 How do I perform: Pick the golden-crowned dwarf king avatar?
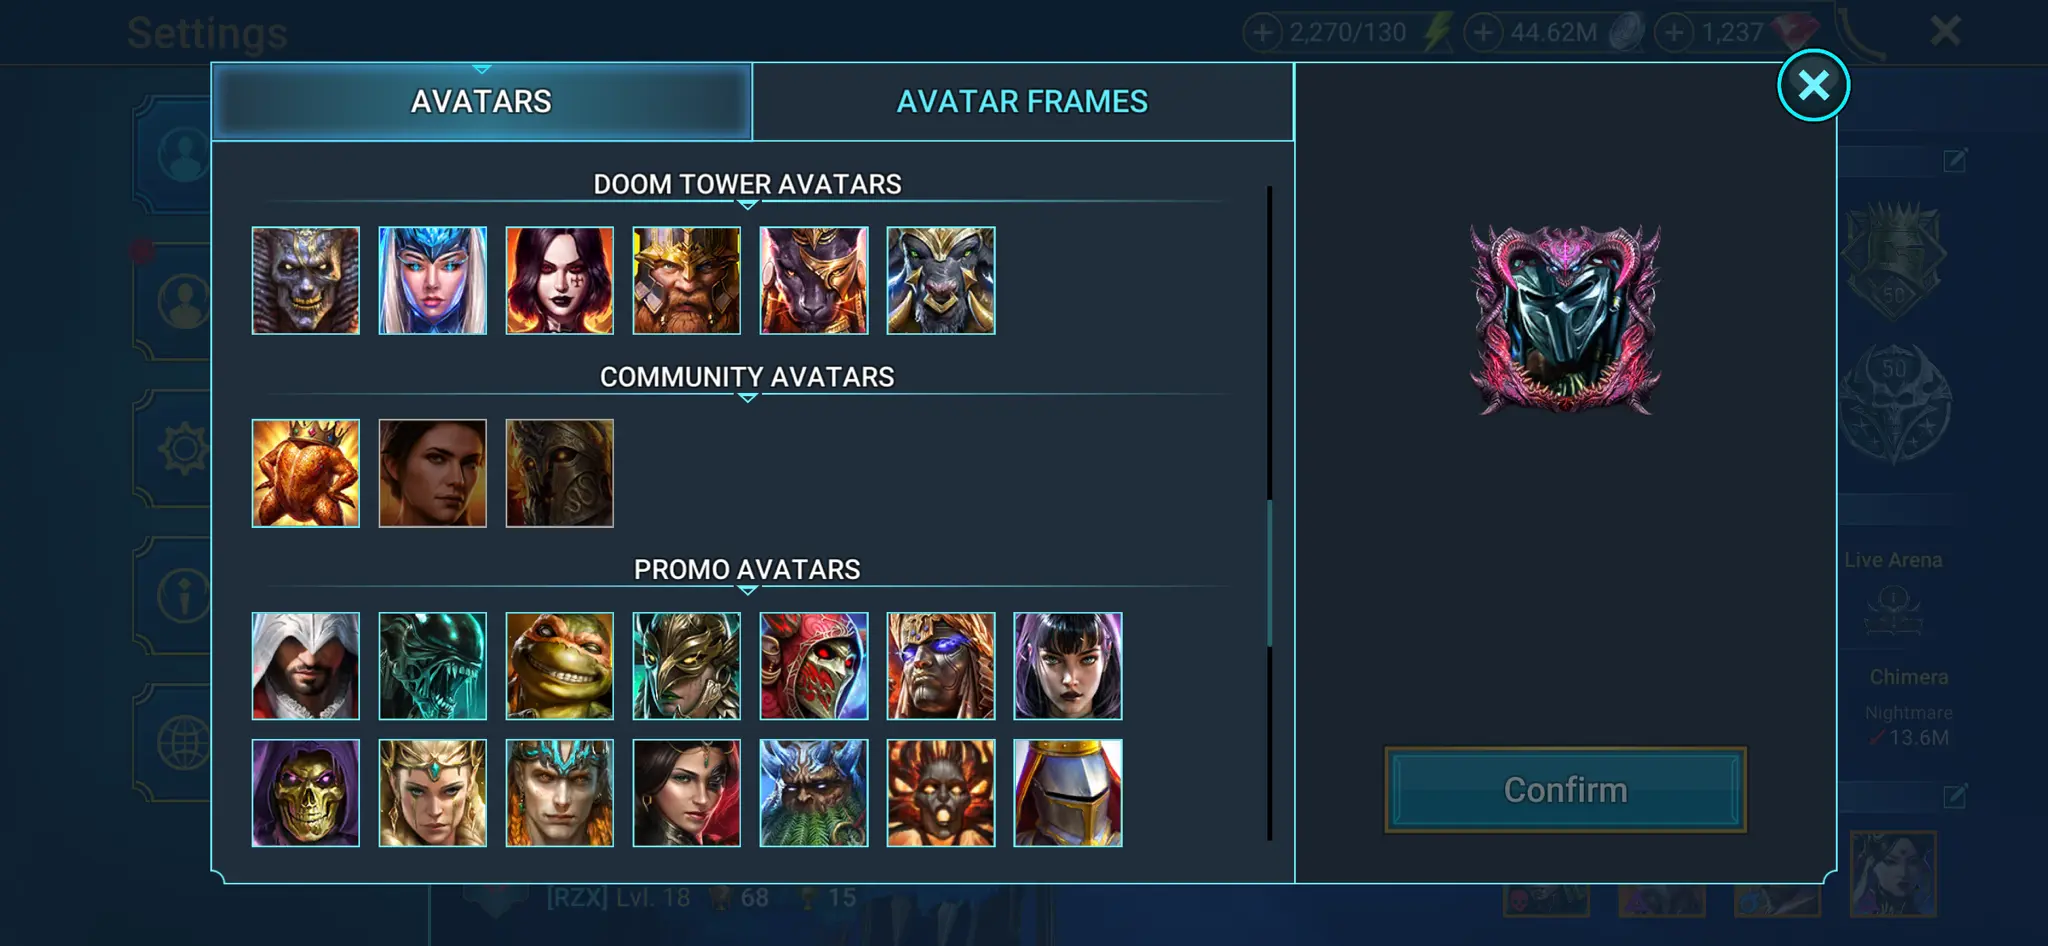pyautogui.click(x=686, y=280)
